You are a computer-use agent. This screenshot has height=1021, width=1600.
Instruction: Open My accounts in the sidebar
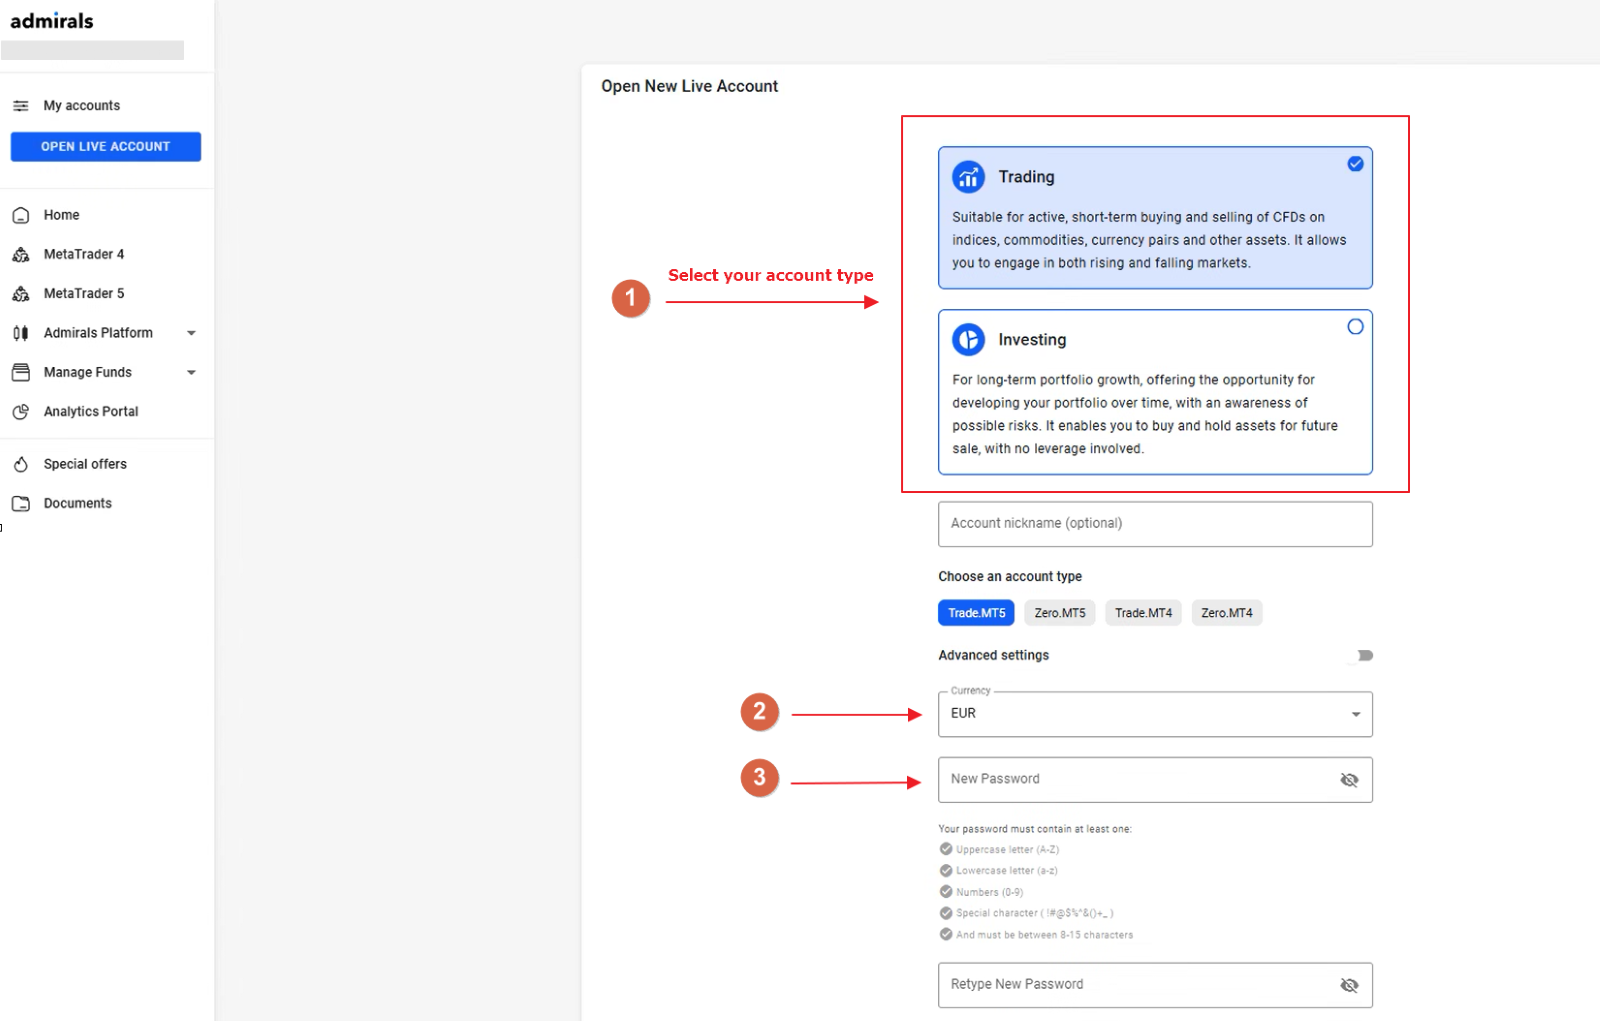(81, 106)
